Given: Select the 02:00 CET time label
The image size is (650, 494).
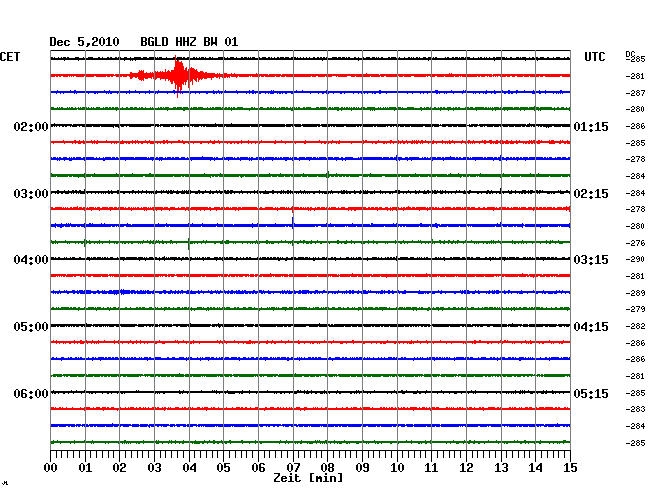Looking at the screenshot, I should click(x=31, y=127).
